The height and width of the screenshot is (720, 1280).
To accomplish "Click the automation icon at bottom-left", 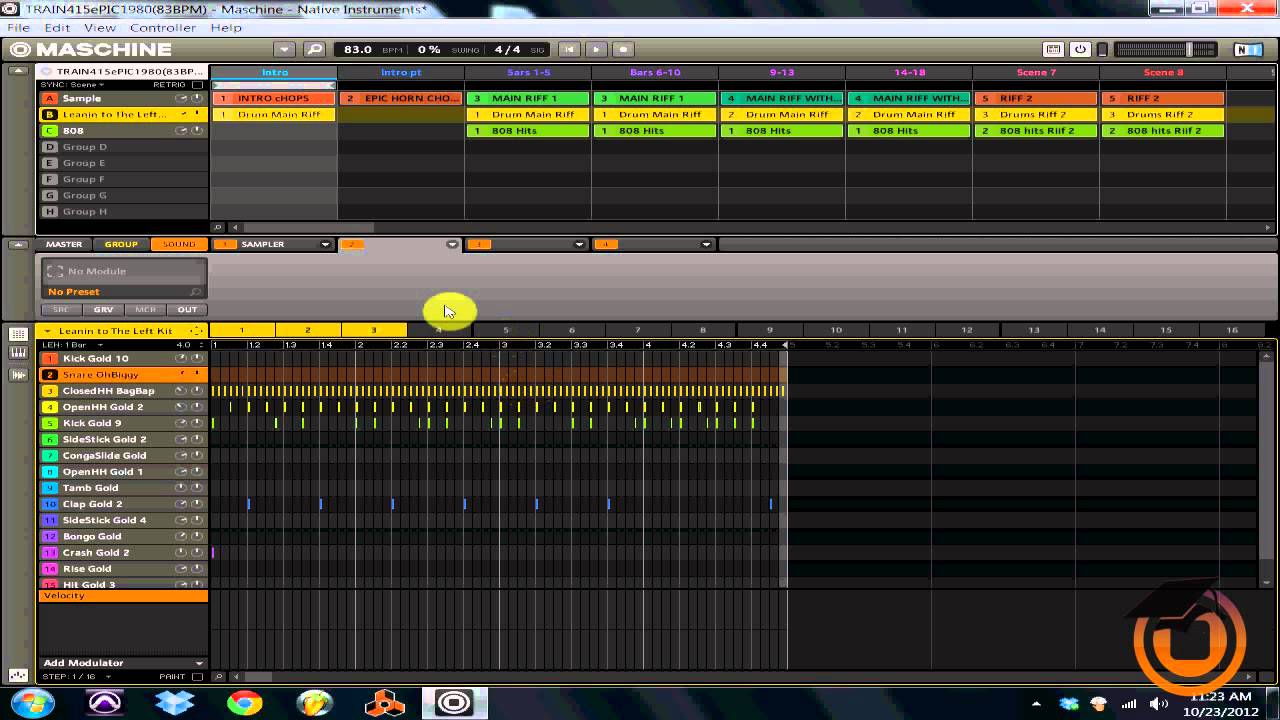I will 18,676.
